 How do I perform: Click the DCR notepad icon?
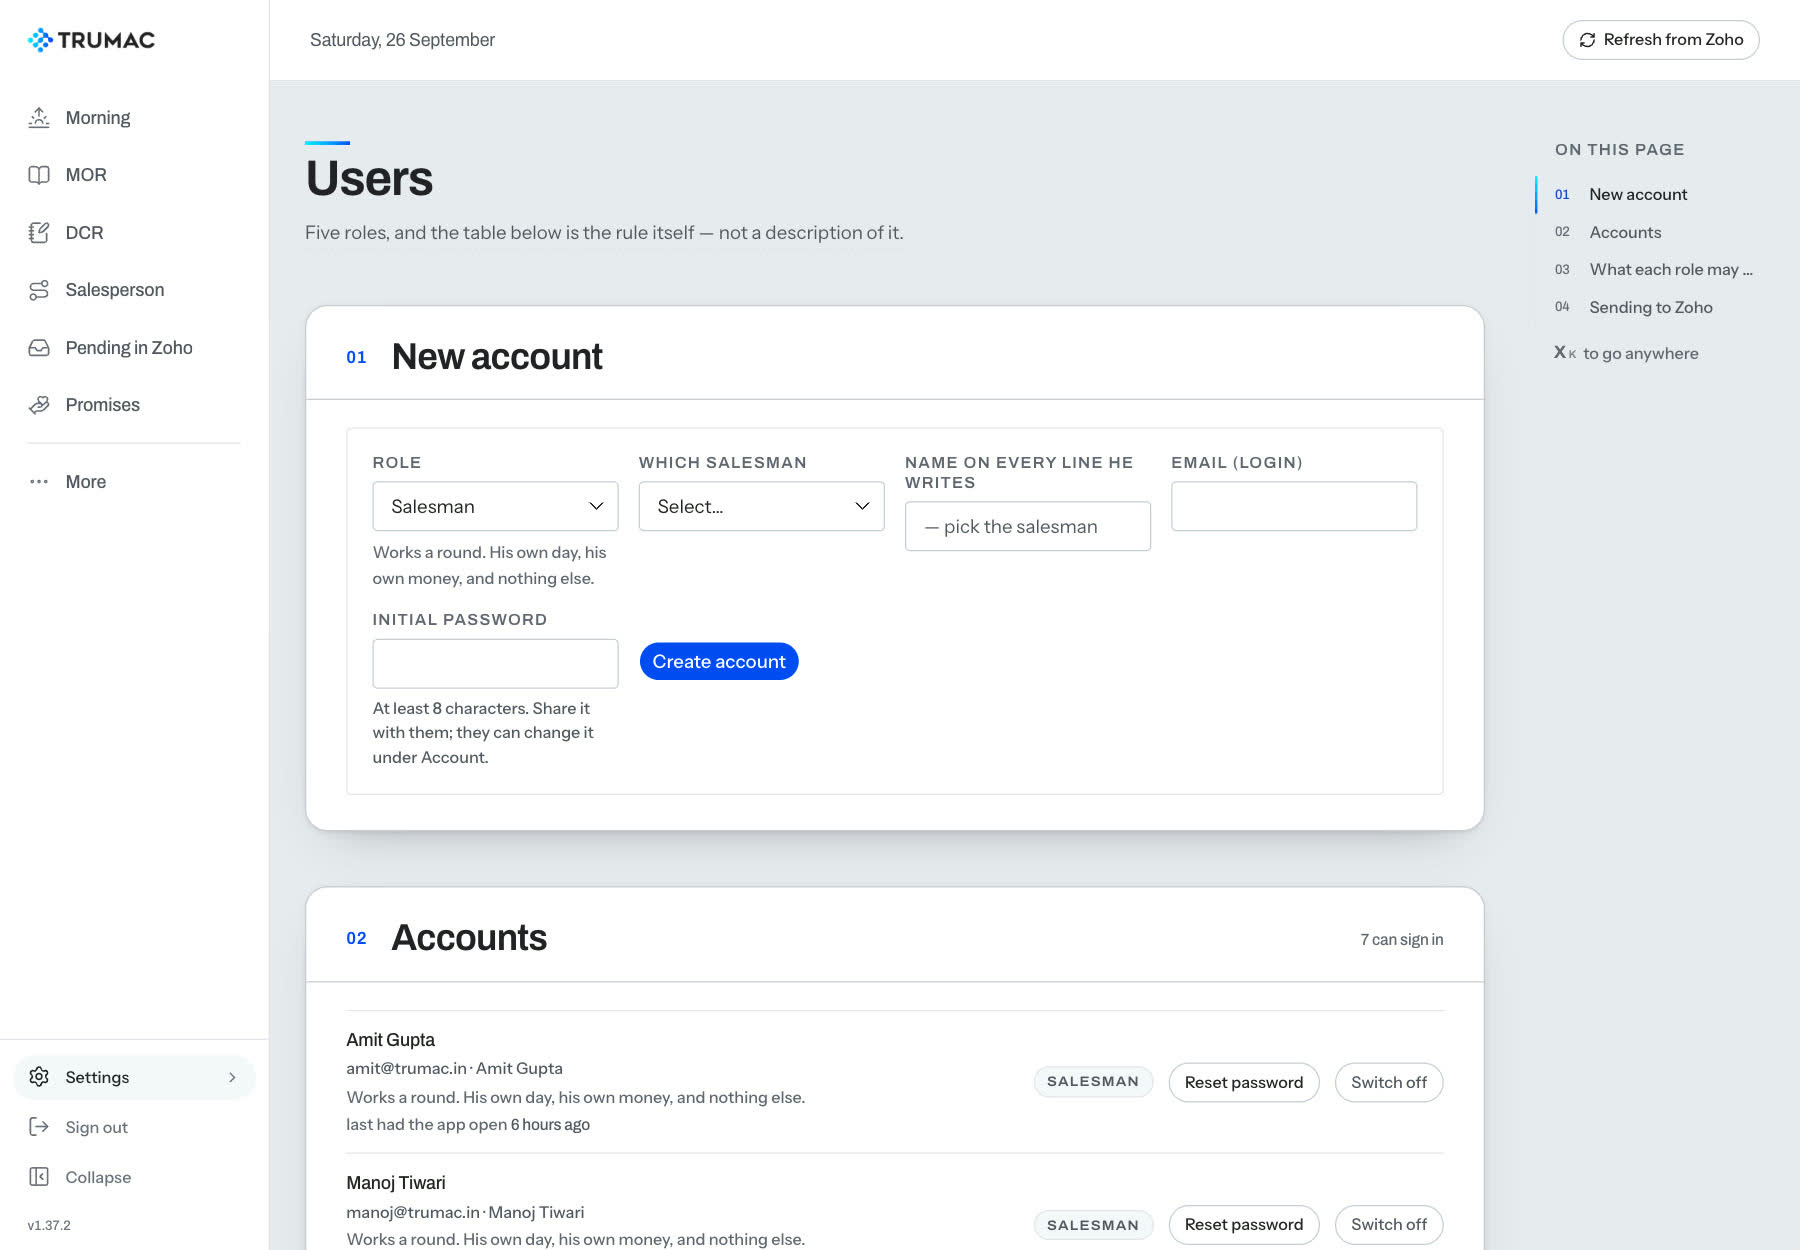[39, 233]
